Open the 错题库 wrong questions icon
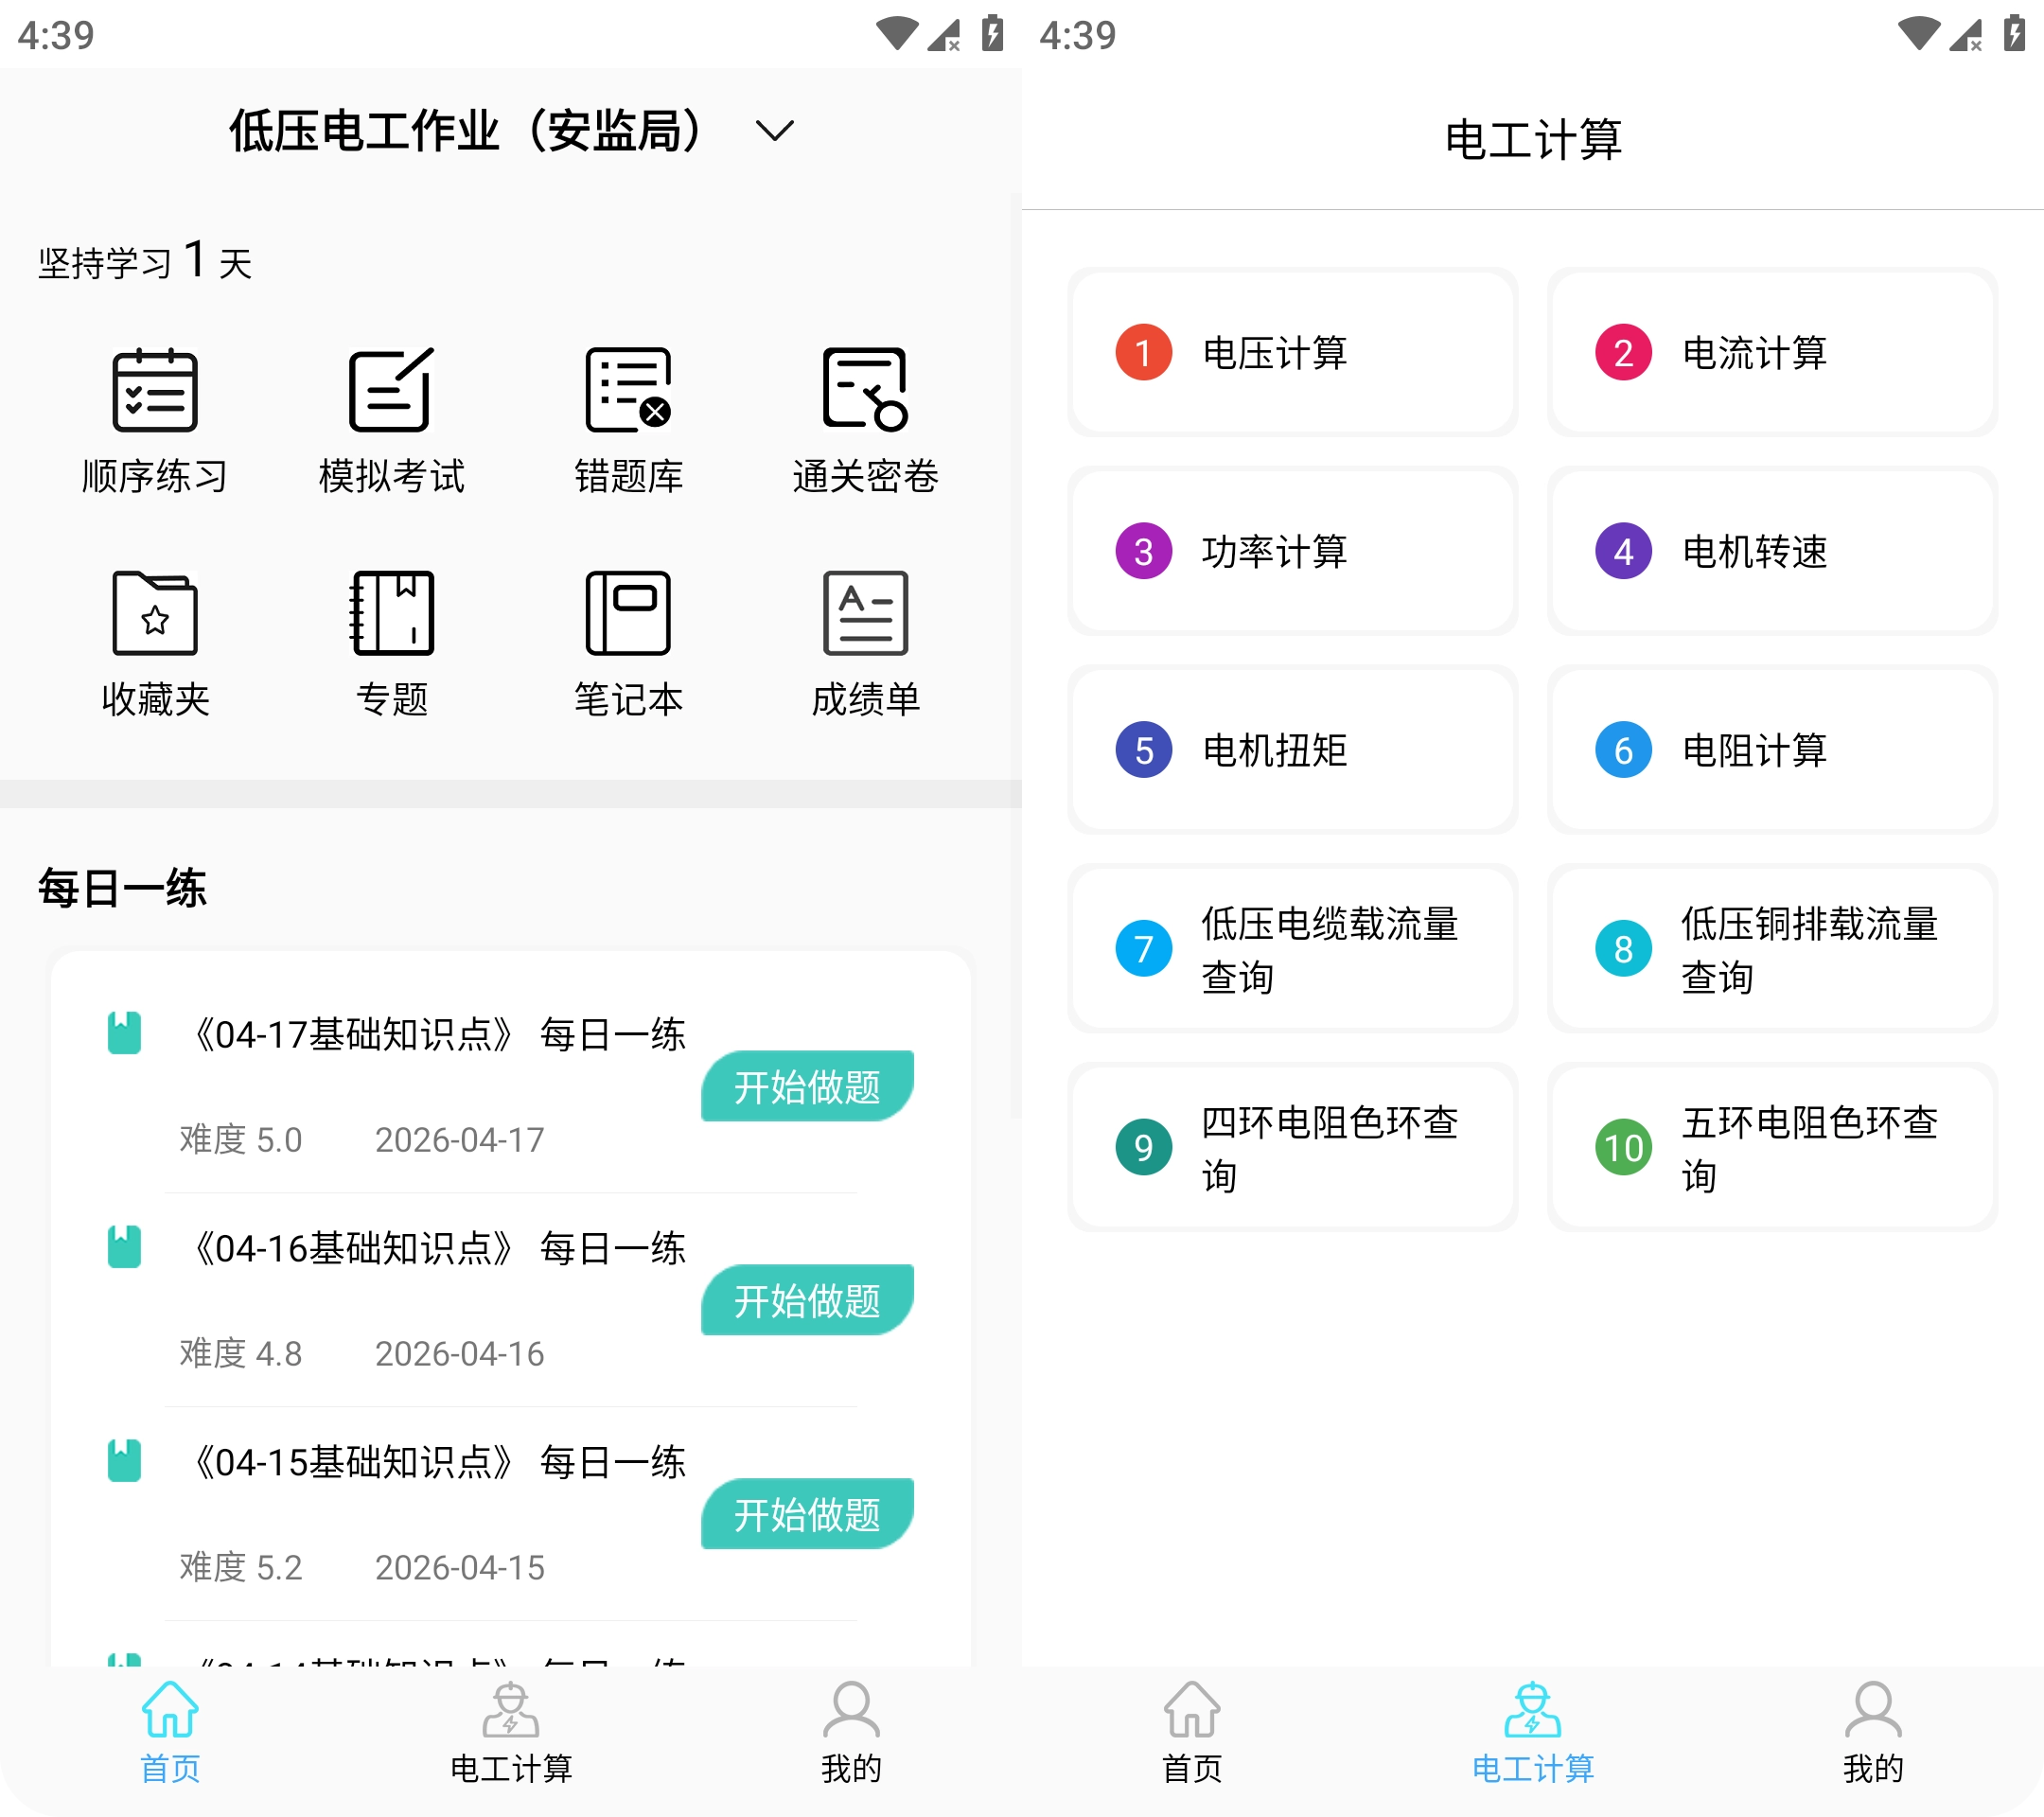Viewport: 2044px width, 1817px height. [628, 391]
